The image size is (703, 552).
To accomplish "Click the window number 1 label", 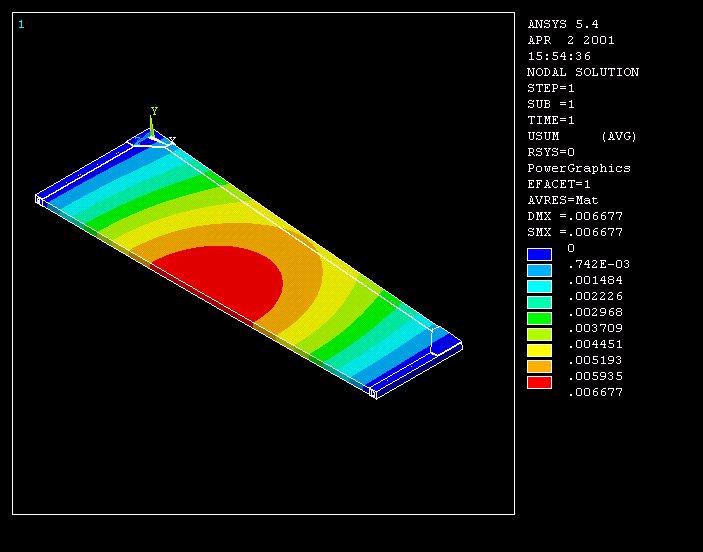I will 21,24.
